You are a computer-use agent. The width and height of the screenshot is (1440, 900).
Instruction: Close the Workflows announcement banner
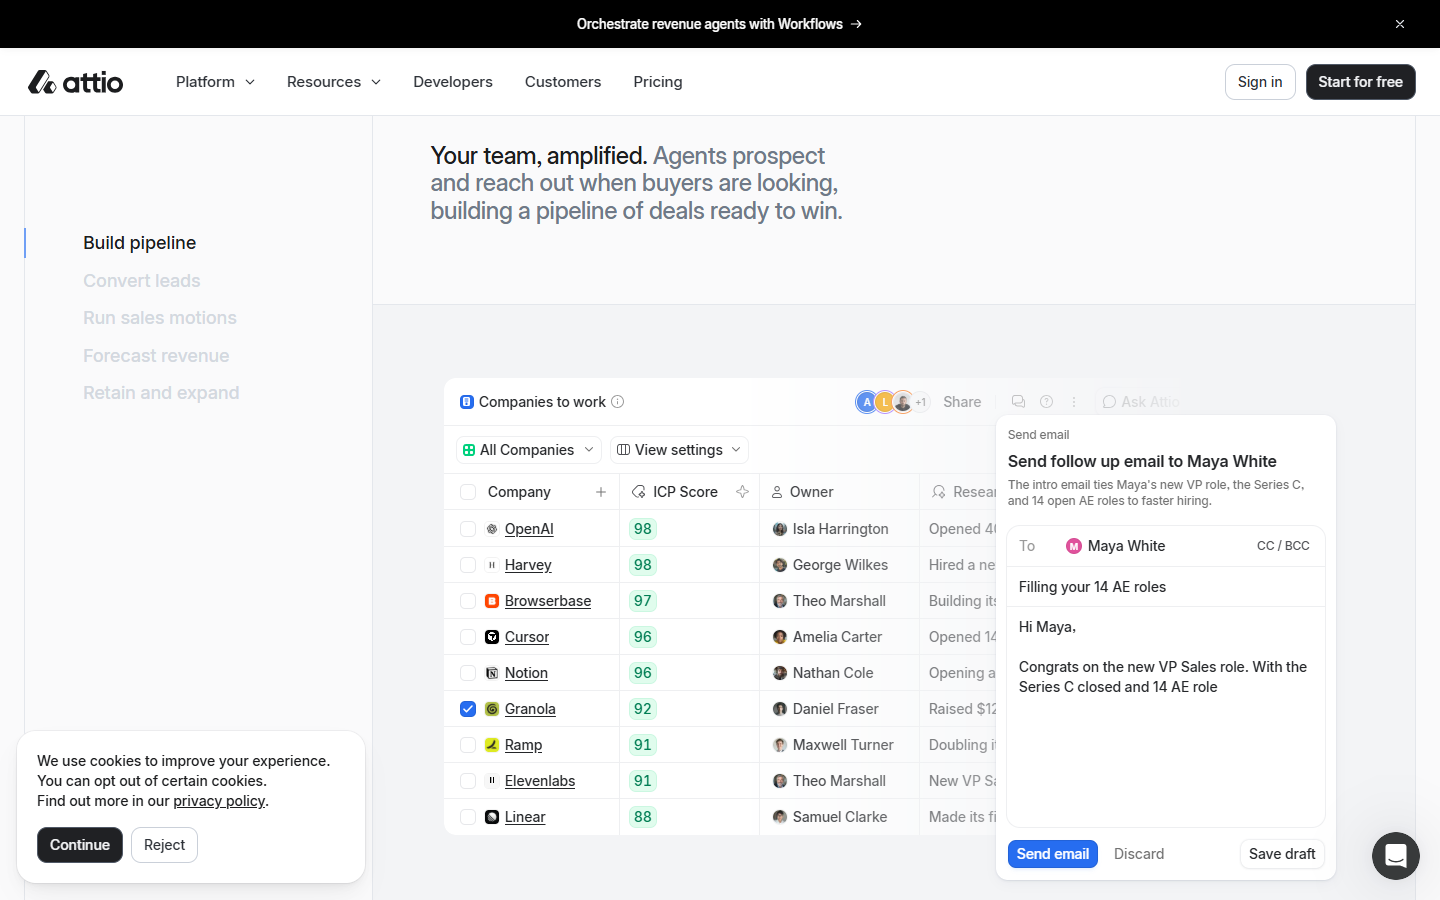[x=1400, y=24]
